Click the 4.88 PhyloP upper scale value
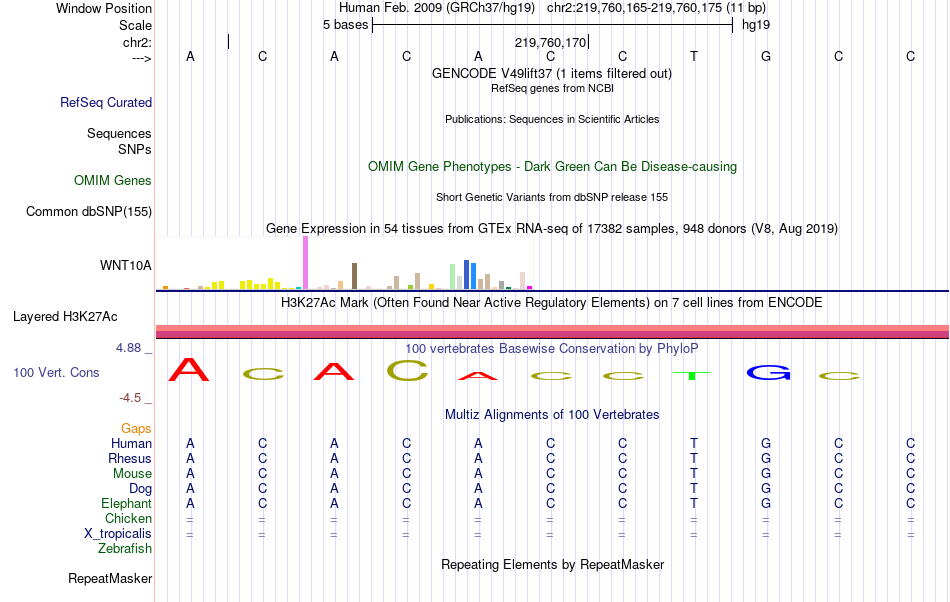950x602 pixels. [x=128, y=348]
